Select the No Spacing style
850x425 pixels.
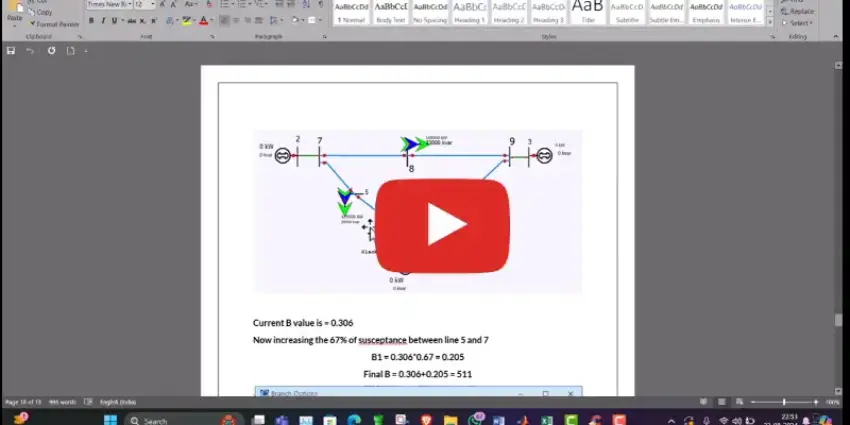pyautogui.click(x=430, y=13)
